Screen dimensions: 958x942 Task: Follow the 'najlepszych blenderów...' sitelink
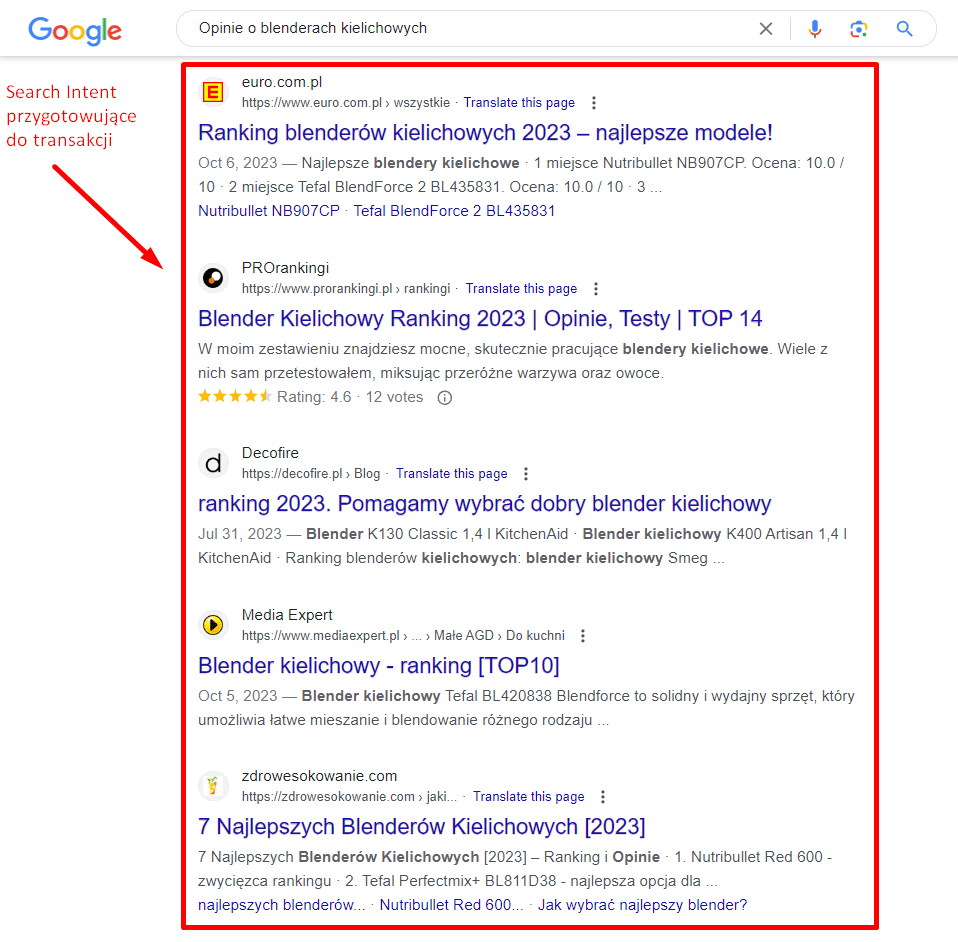(282, 905)
